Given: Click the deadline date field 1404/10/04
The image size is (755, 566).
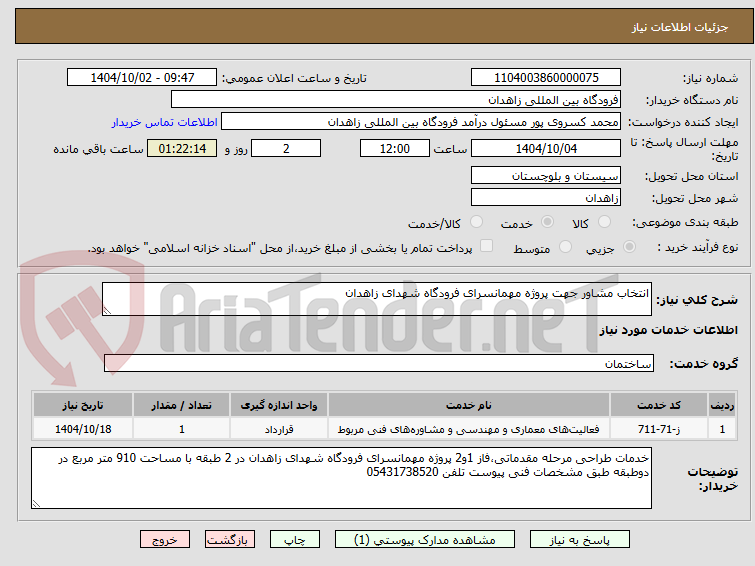Looking at the screenshot, I should point(546,148).
